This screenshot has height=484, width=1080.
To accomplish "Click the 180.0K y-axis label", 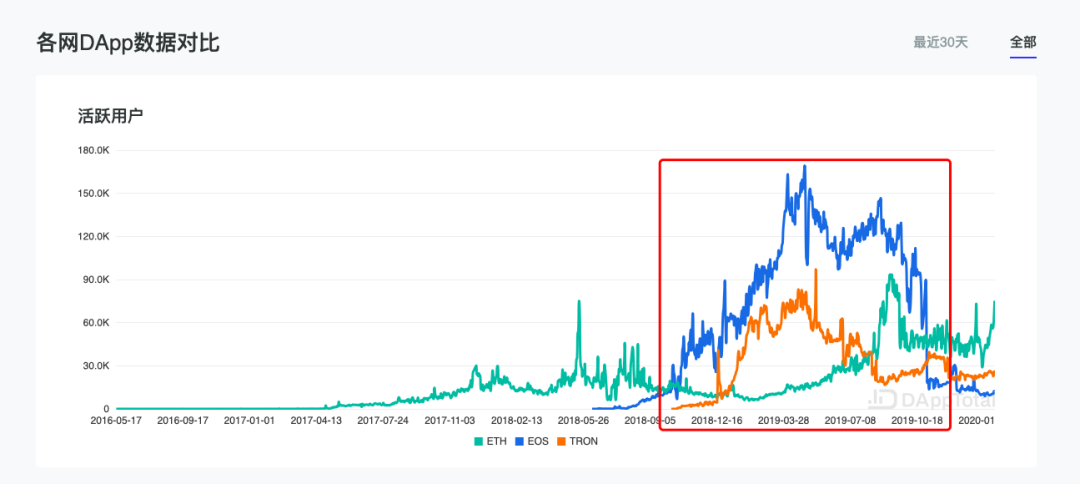I will point(94,150).
